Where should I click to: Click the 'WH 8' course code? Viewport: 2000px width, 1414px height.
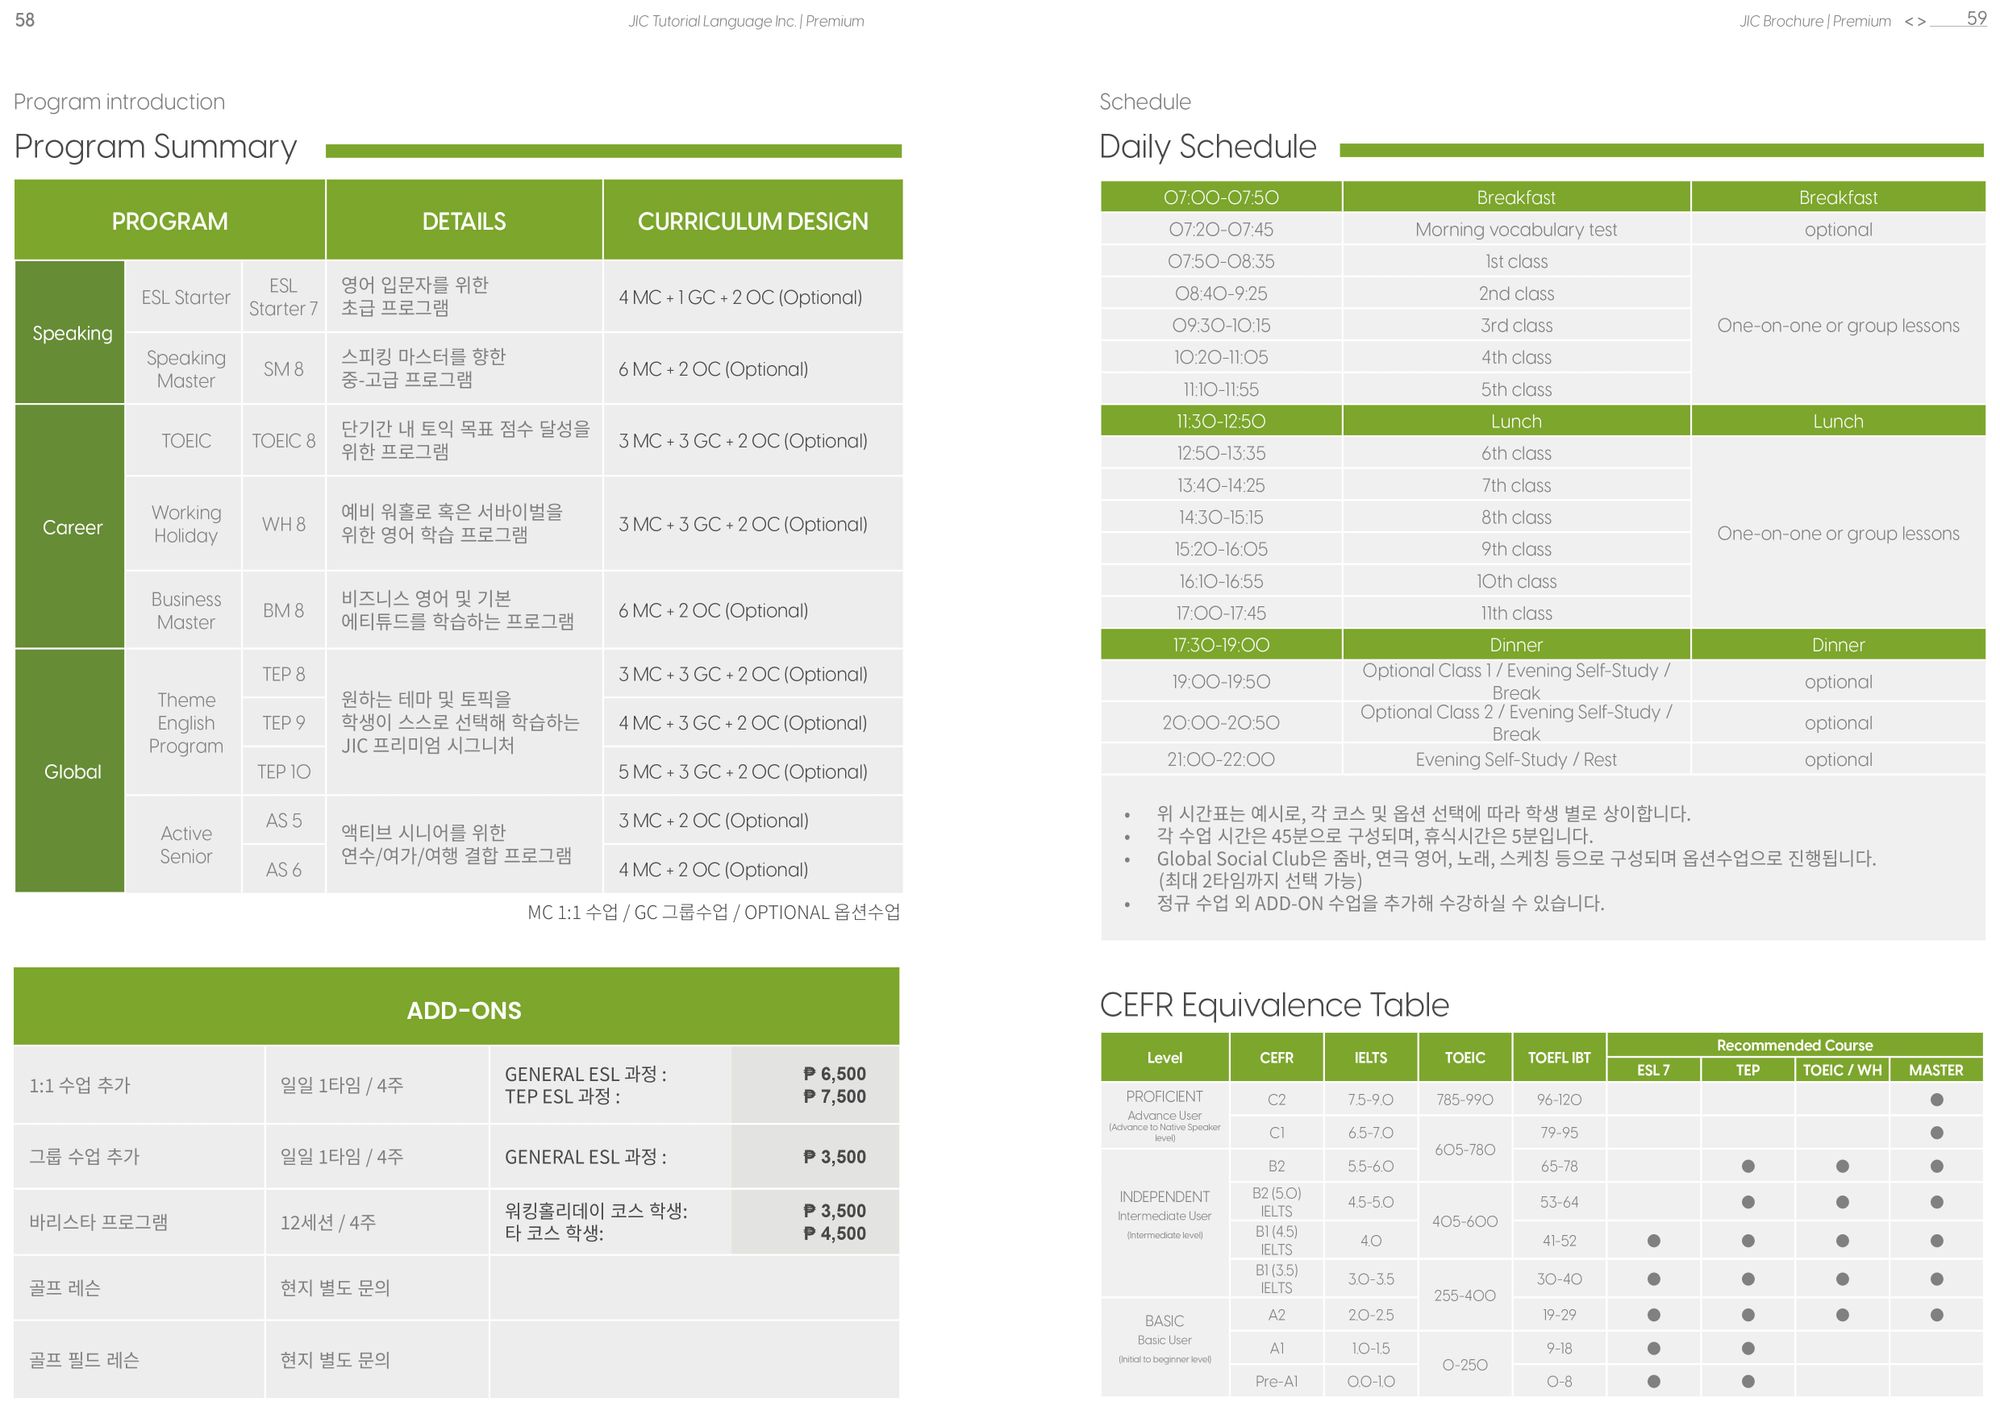(284, 524)
